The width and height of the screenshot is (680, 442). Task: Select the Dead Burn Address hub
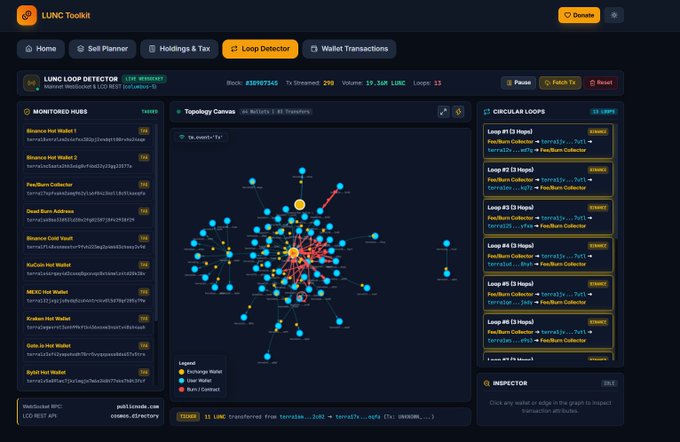87,216
